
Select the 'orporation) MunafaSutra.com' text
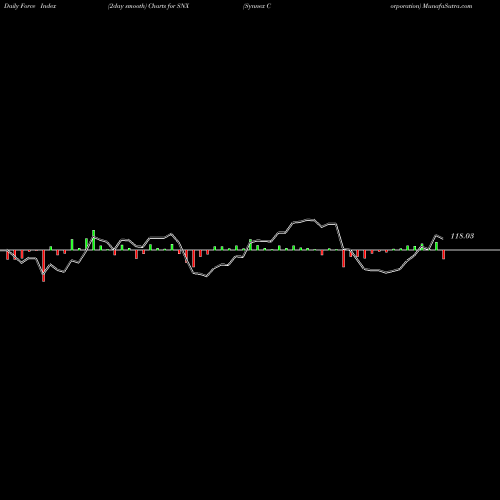click(x=431, y=6)
